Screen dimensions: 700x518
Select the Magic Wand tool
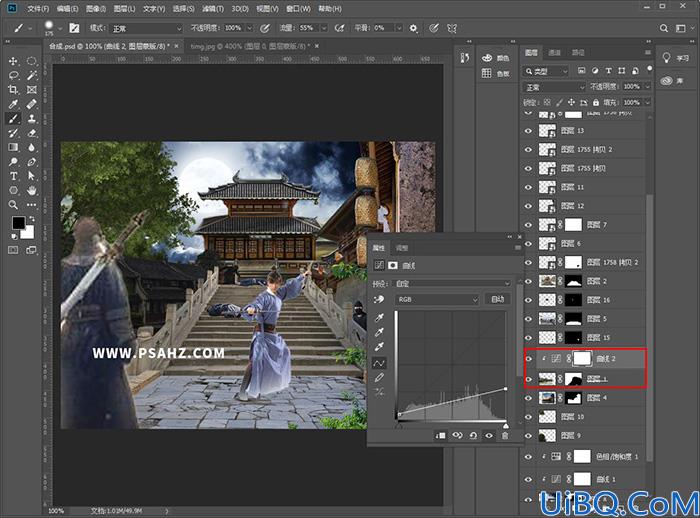pos(31,75)
